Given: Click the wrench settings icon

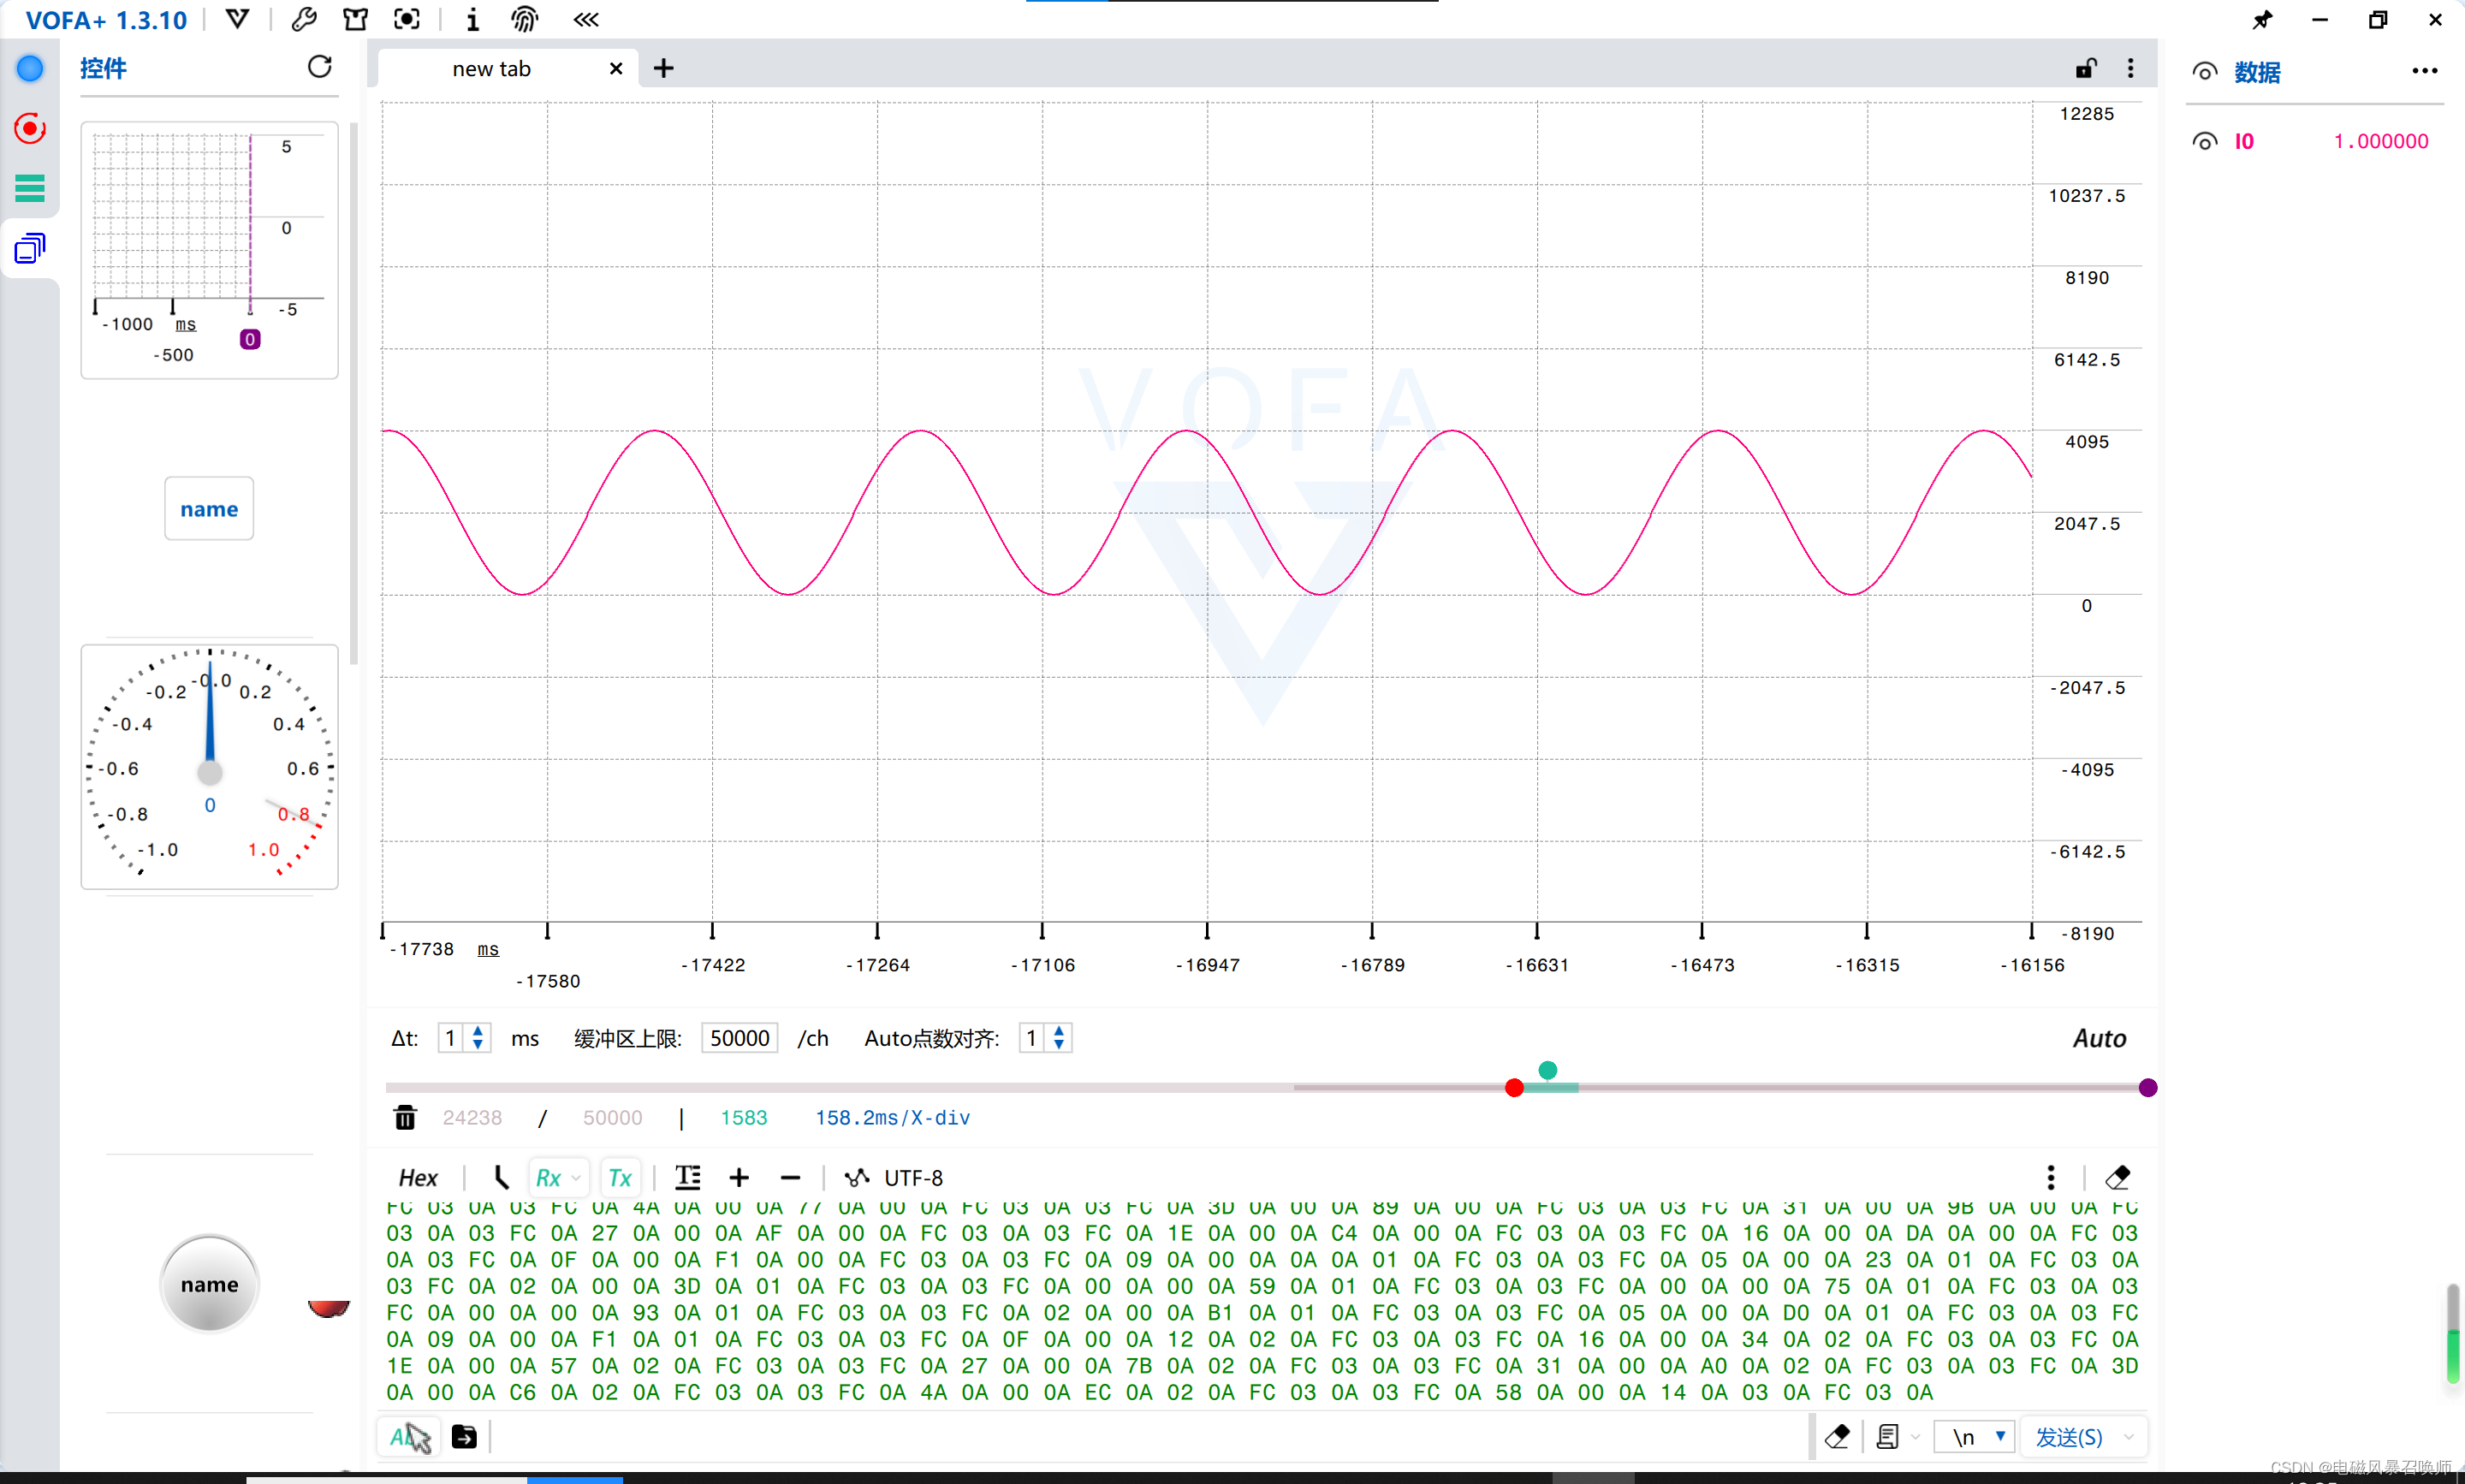Looking at the screenshot, I should tap(304, 19).
